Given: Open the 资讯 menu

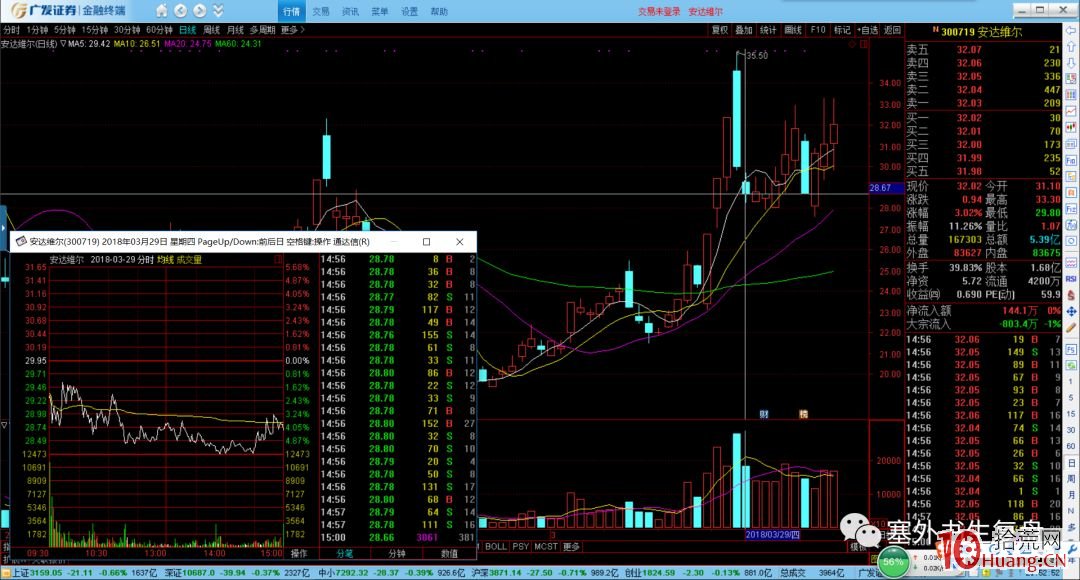Looking at the screenshot, I should click(x=350, y=12).
